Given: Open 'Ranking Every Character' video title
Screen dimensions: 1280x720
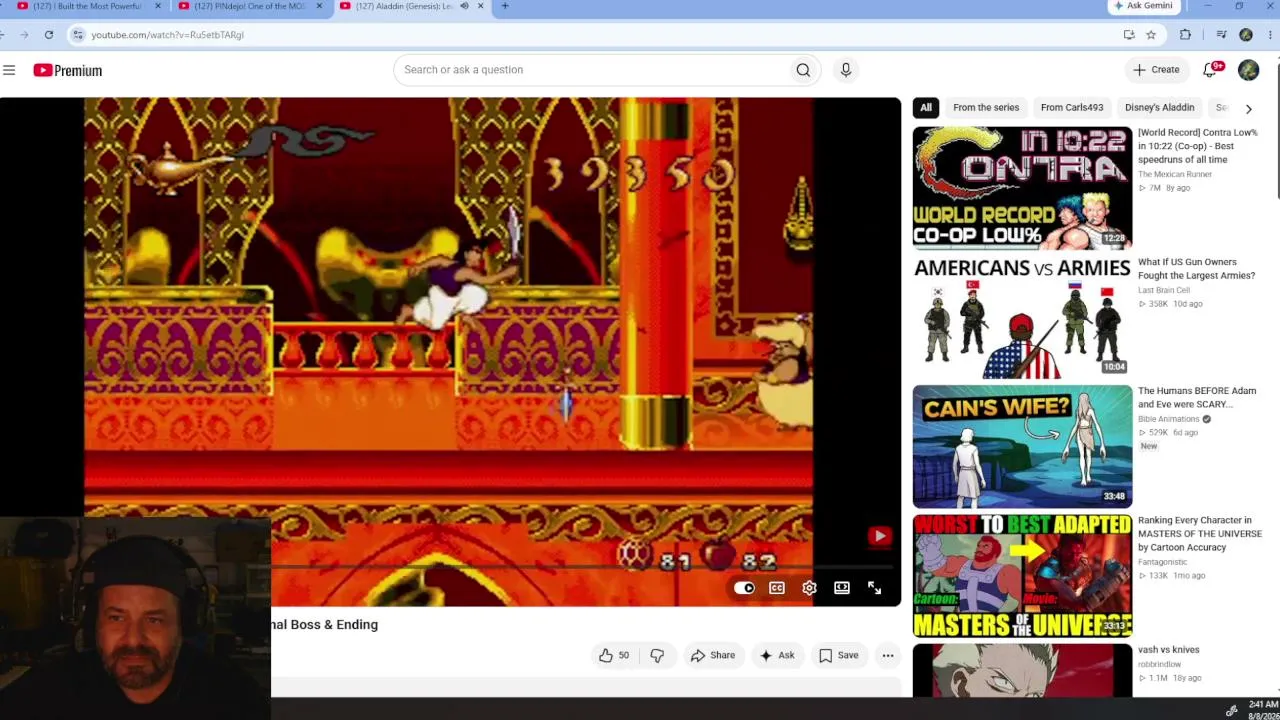Looking at the screenshot, I should point(1200,534).
